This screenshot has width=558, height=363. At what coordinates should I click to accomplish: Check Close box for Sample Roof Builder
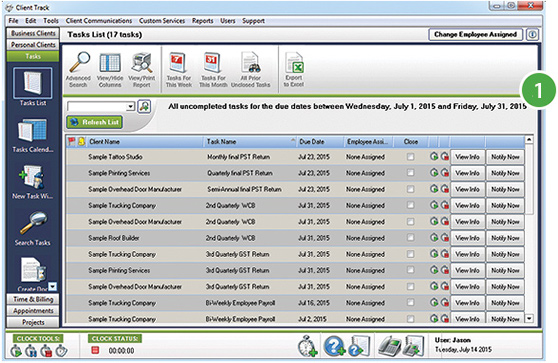click(x=410, y=237)
